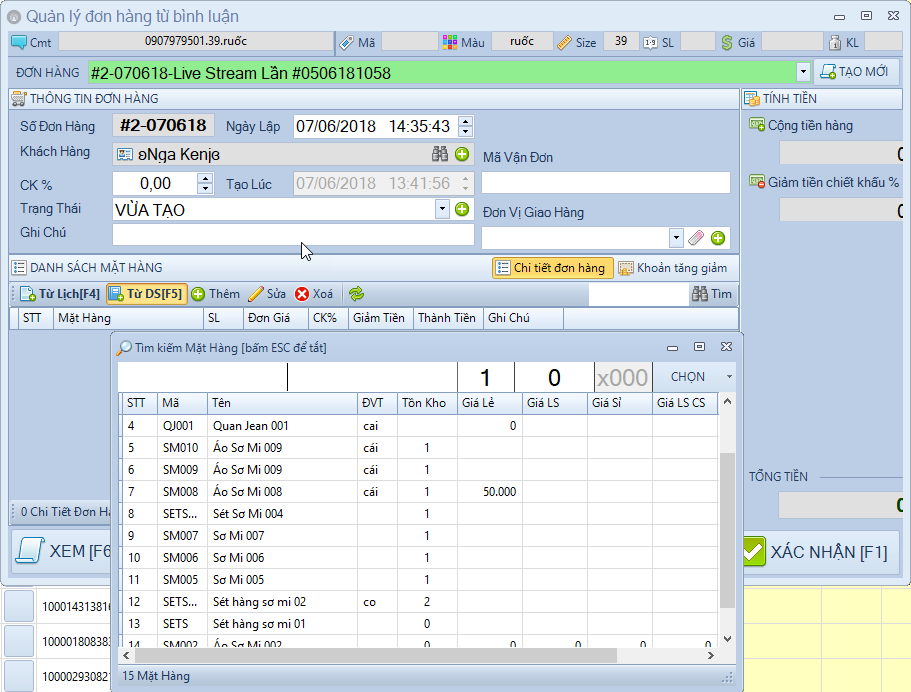Click the Cộng tiền hàng icon
911x692 pixels.
757,125
